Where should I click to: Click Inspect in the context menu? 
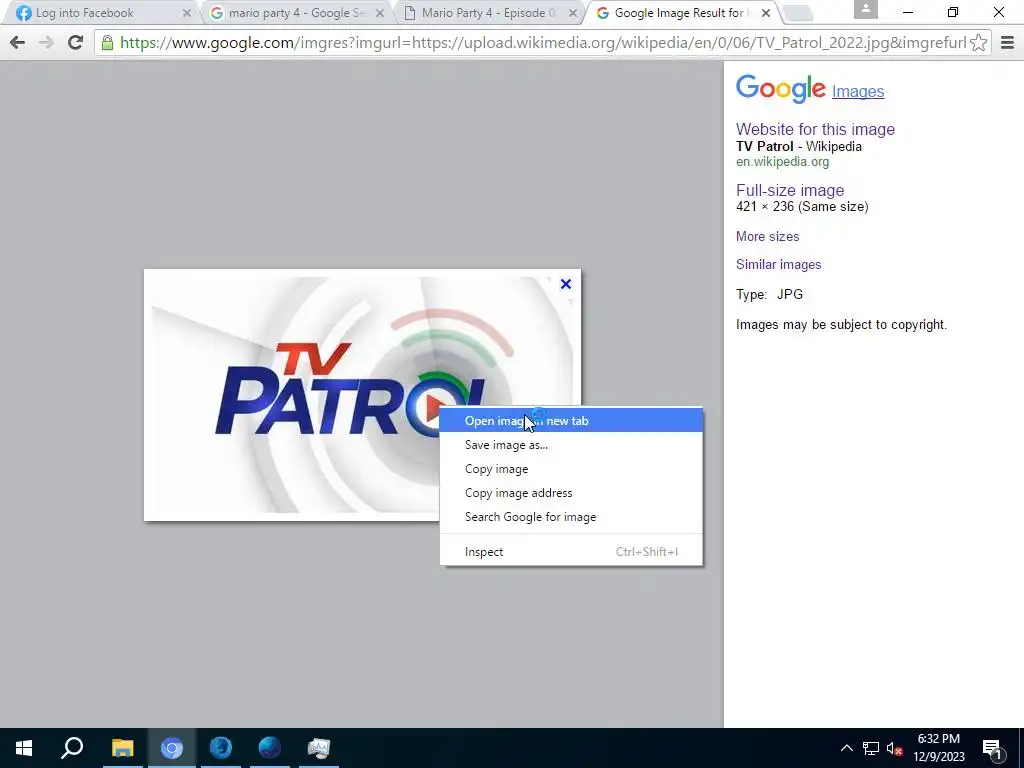[x=571, y=552]
